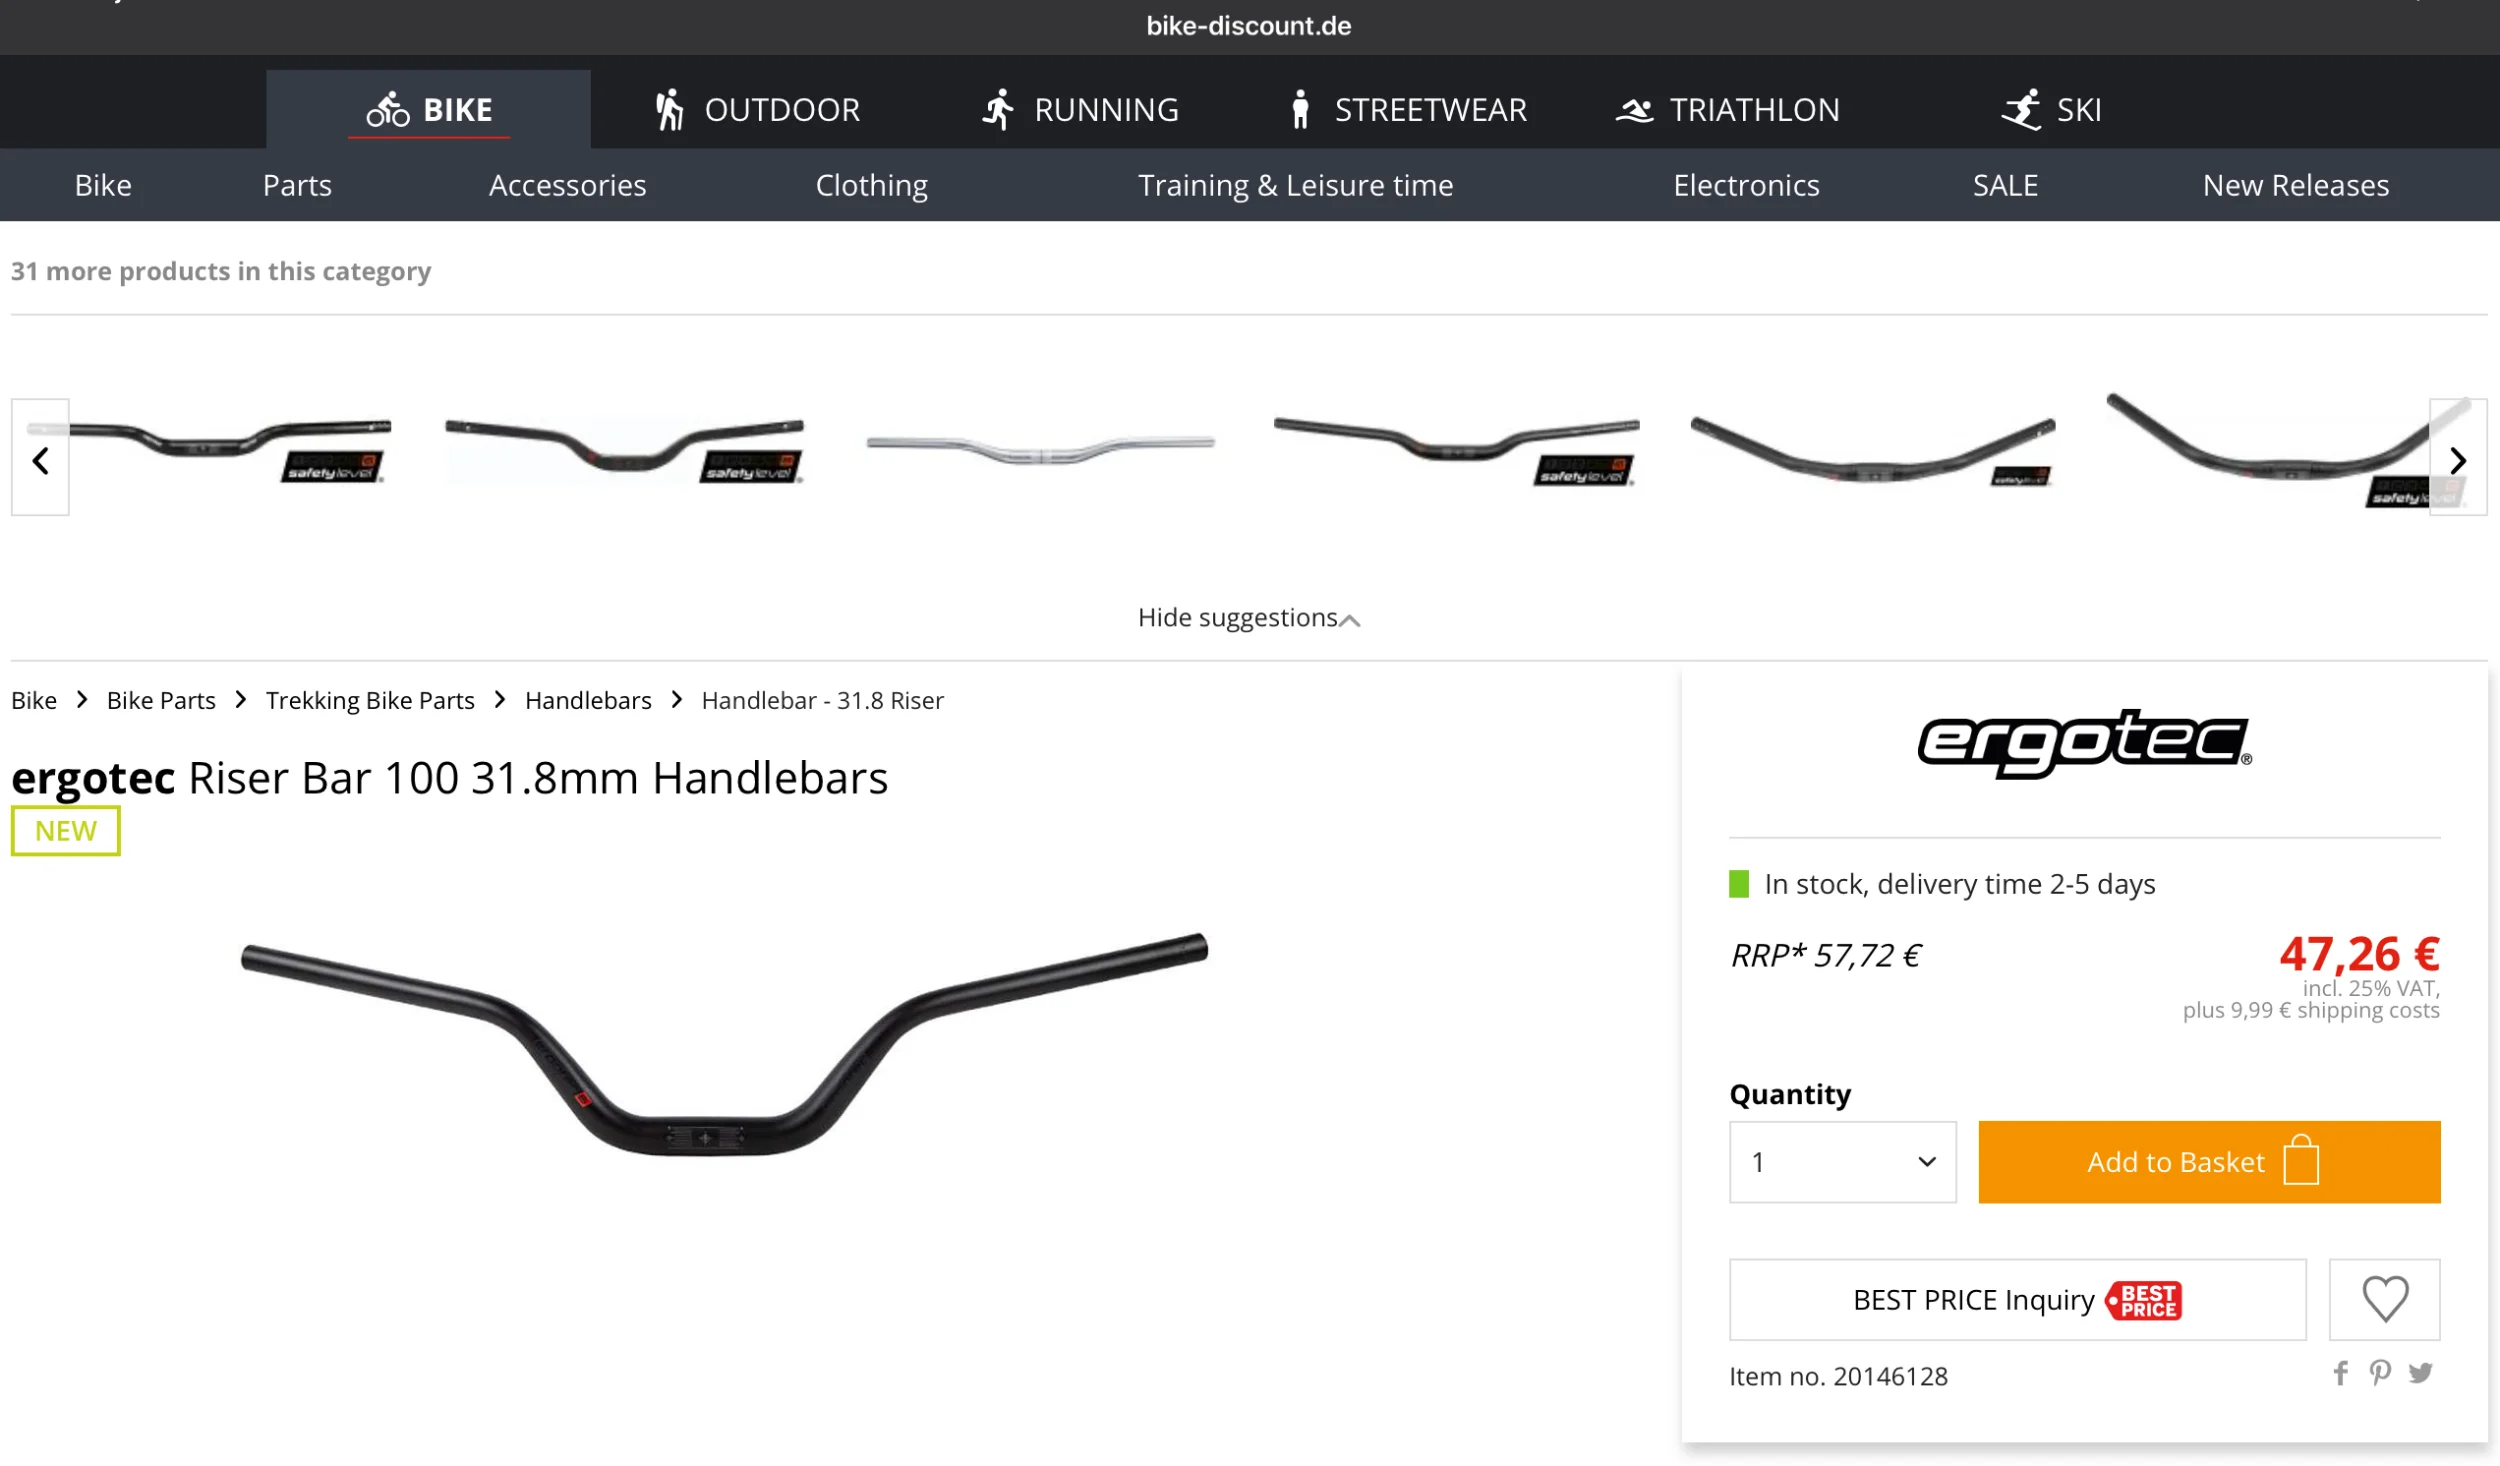Click the ergotec brand logo
Image resolution: width=2500 pixels, height=1466 pixels.
point(2084,743)
